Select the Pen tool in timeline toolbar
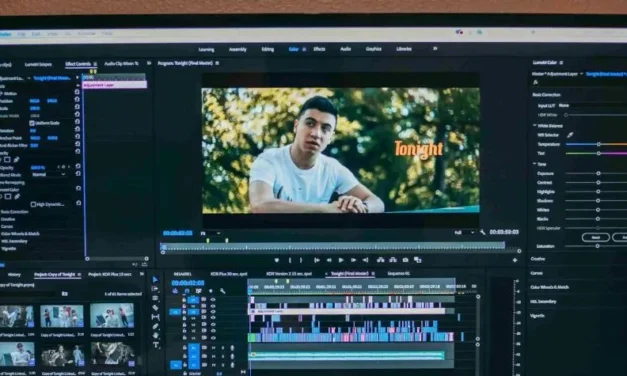 tap(156, 326)
